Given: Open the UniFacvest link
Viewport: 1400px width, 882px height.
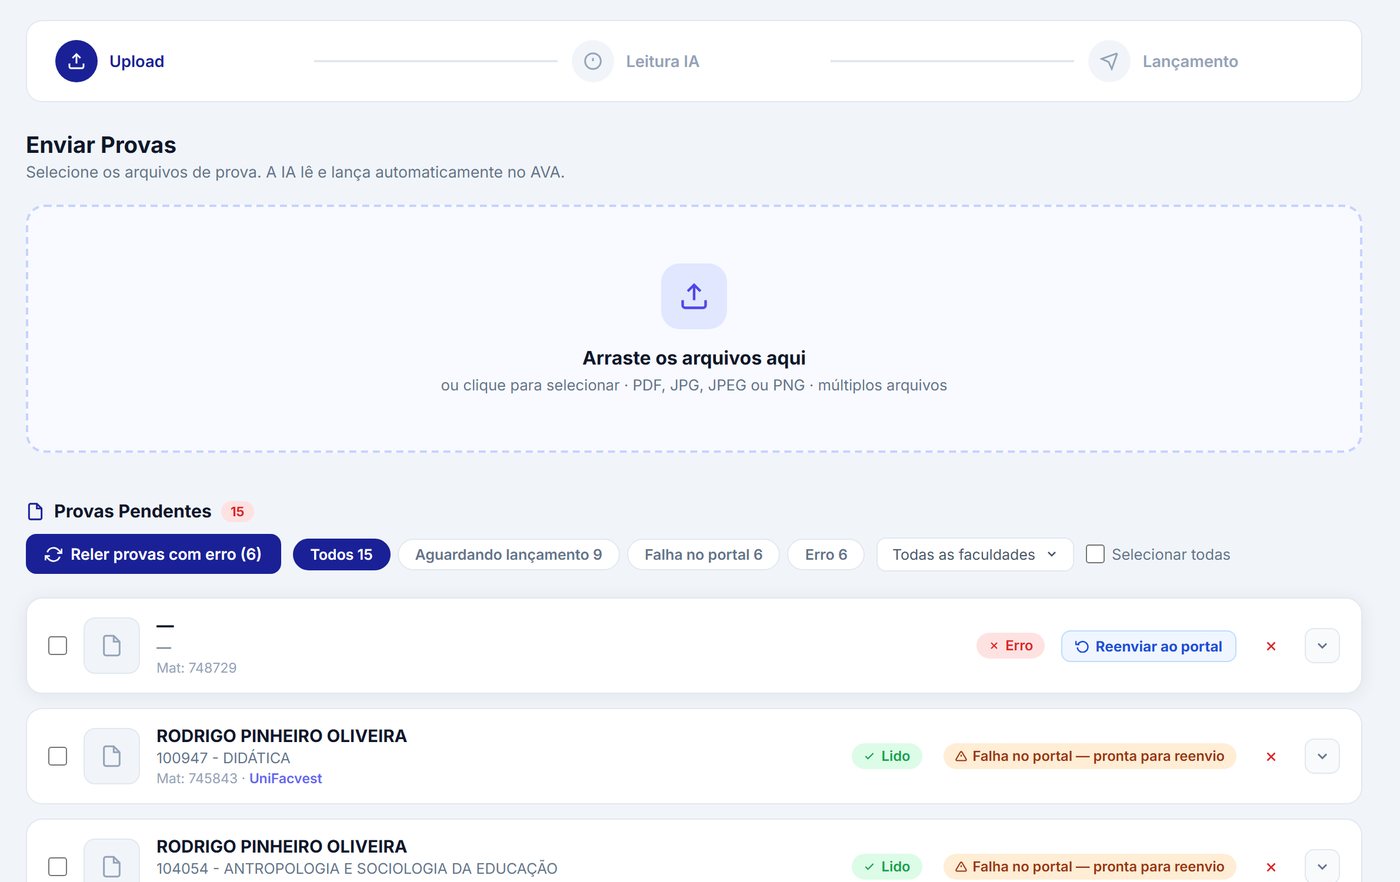Looking at the screenshot, I should (x=285, y=778).
